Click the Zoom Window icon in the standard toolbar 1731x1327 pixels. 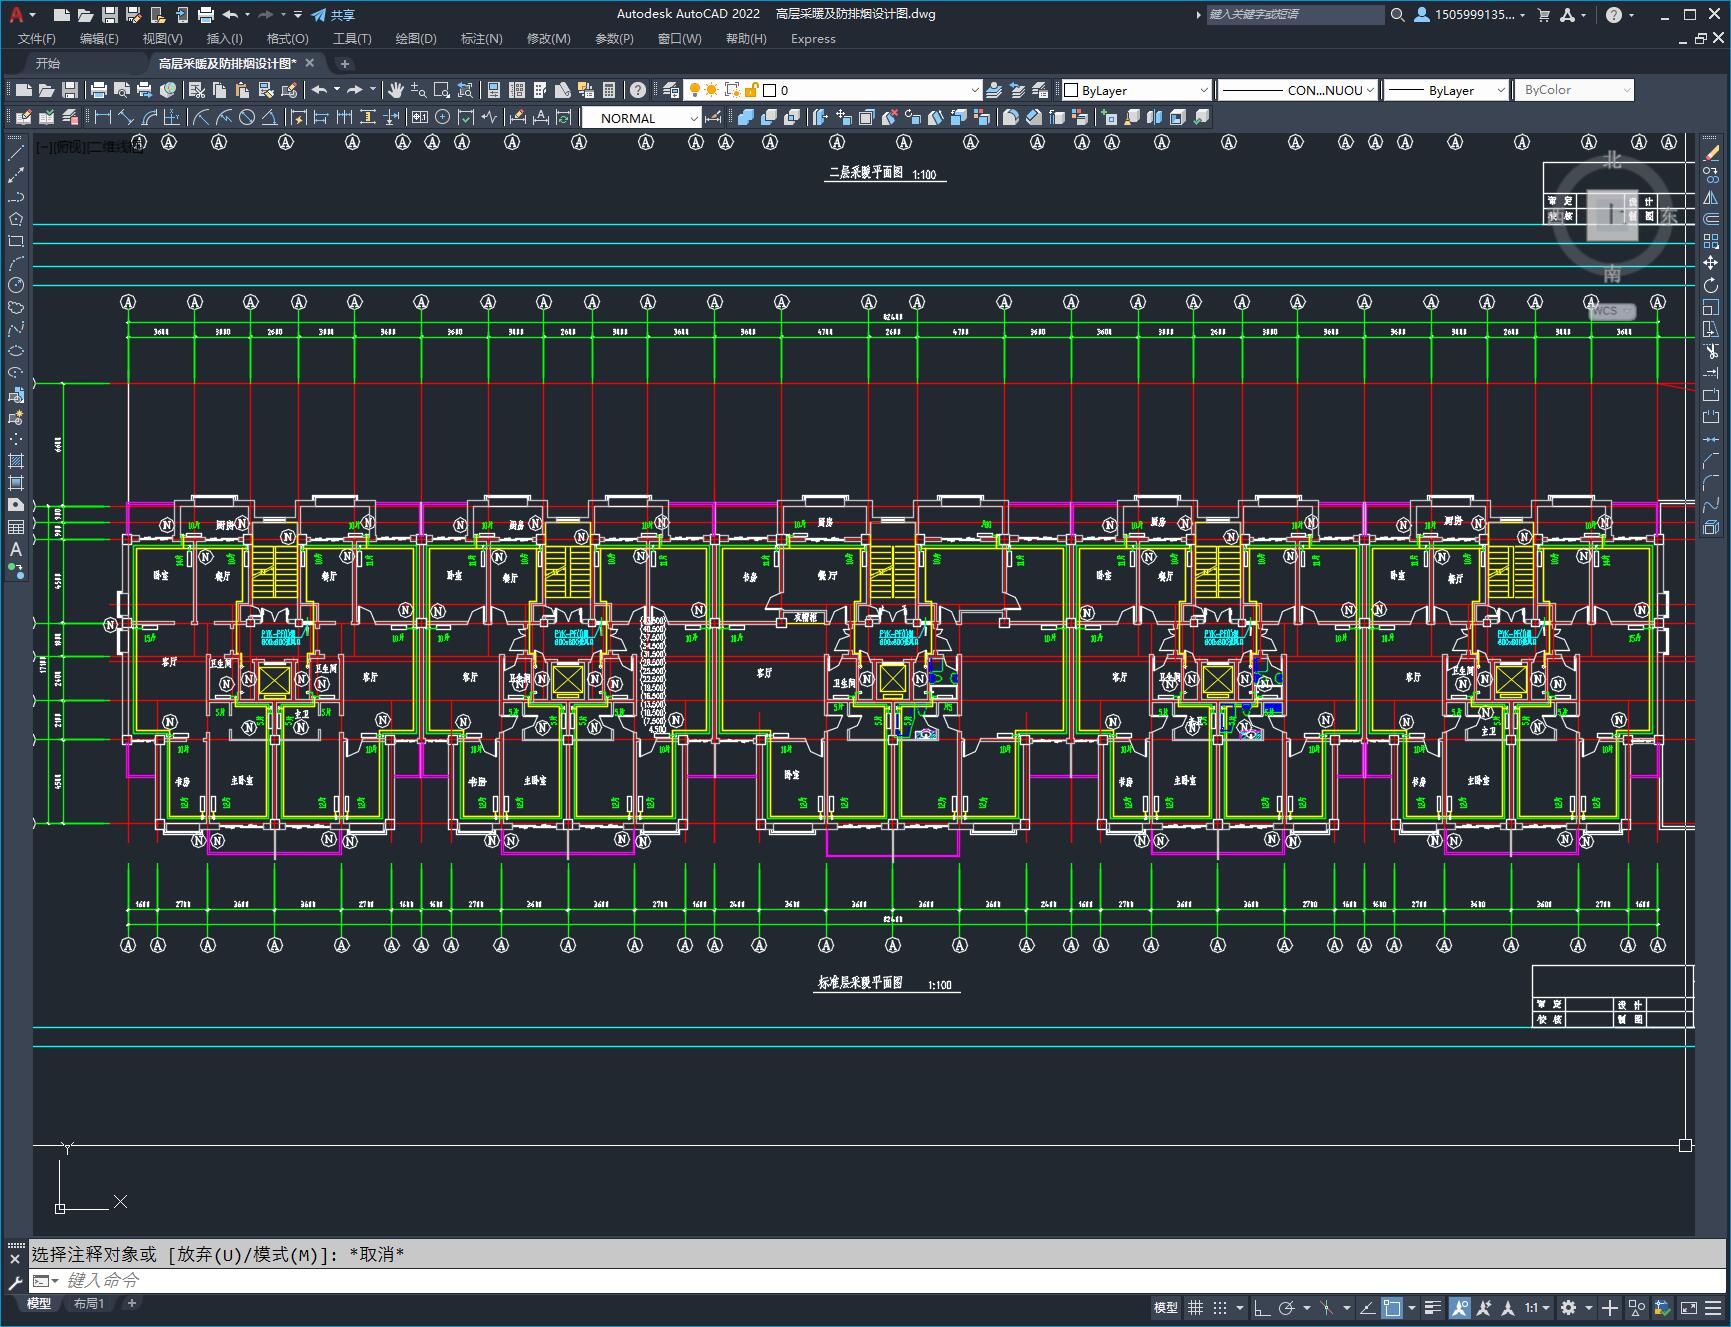442,90
